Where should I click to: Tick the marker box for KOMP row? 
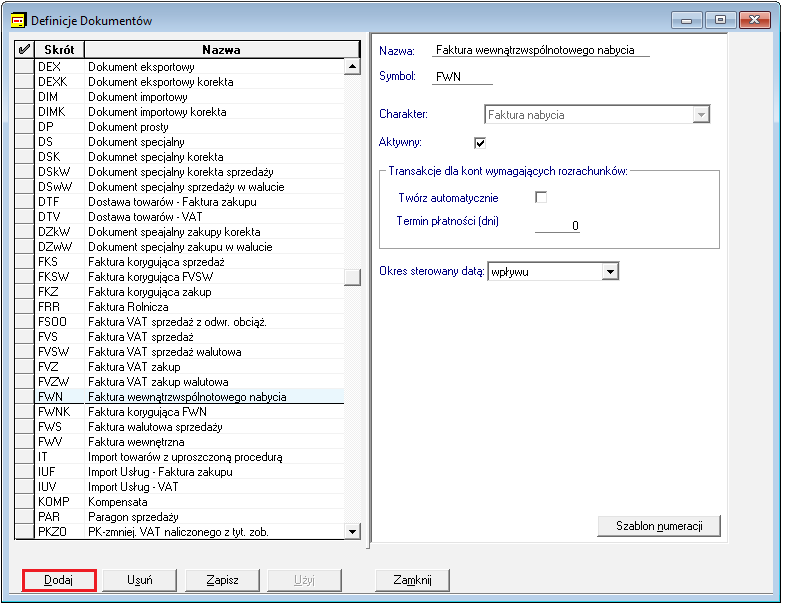(24, 502)
